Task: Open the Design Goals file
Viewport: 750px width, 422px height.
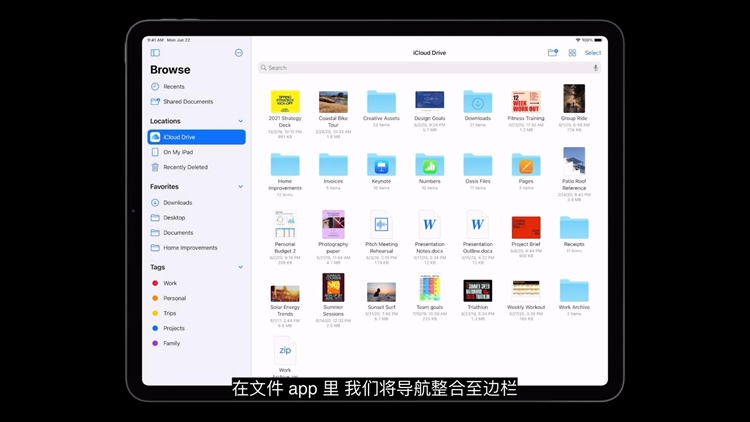Action: 430,101
